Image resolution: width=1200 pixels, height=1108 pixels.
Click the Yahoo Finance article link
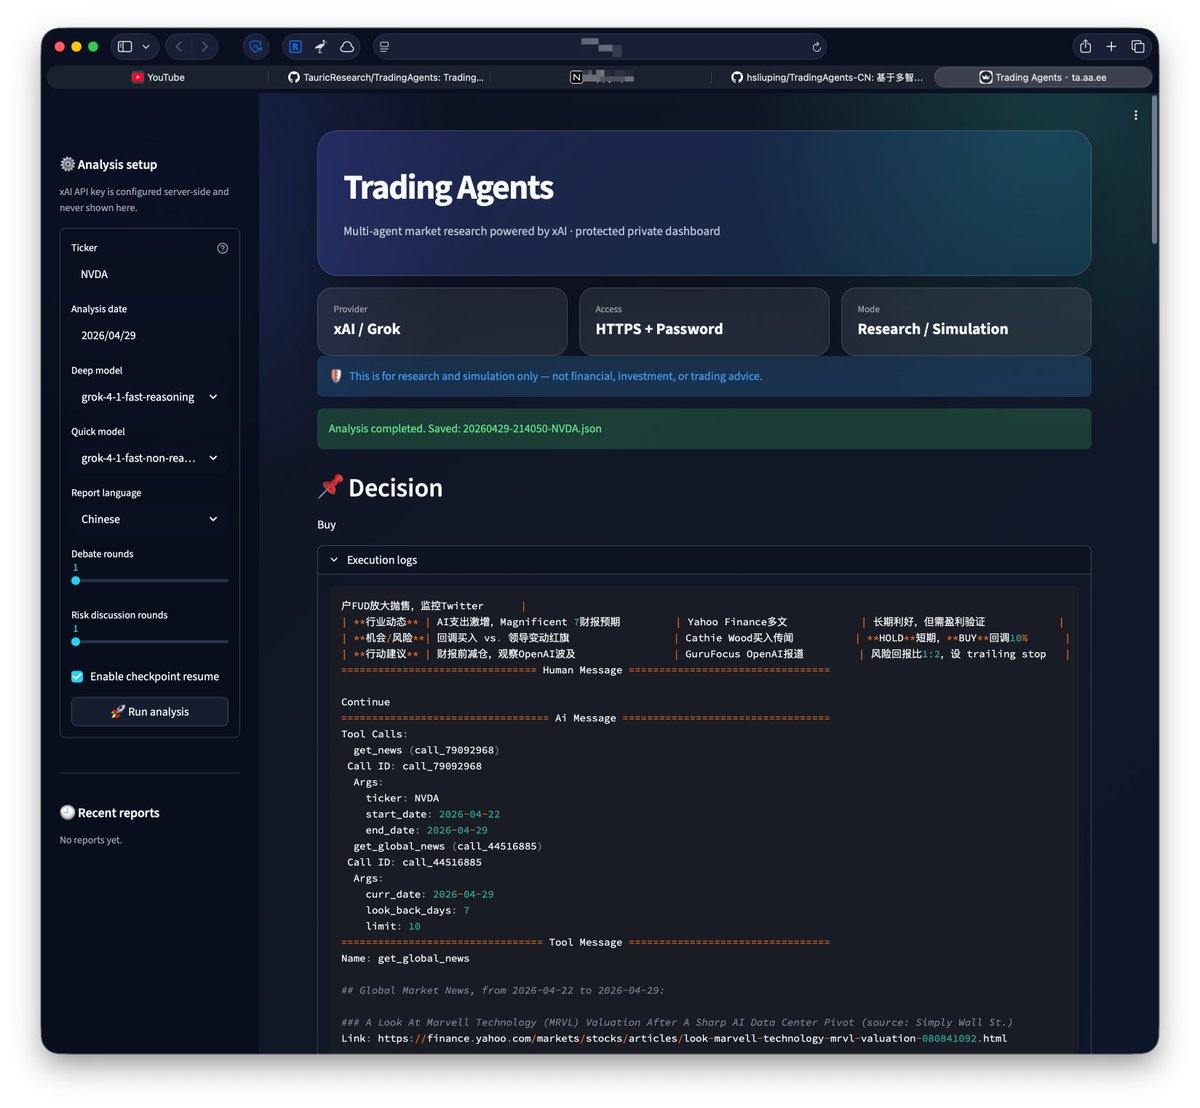(x=692, y=1038)
